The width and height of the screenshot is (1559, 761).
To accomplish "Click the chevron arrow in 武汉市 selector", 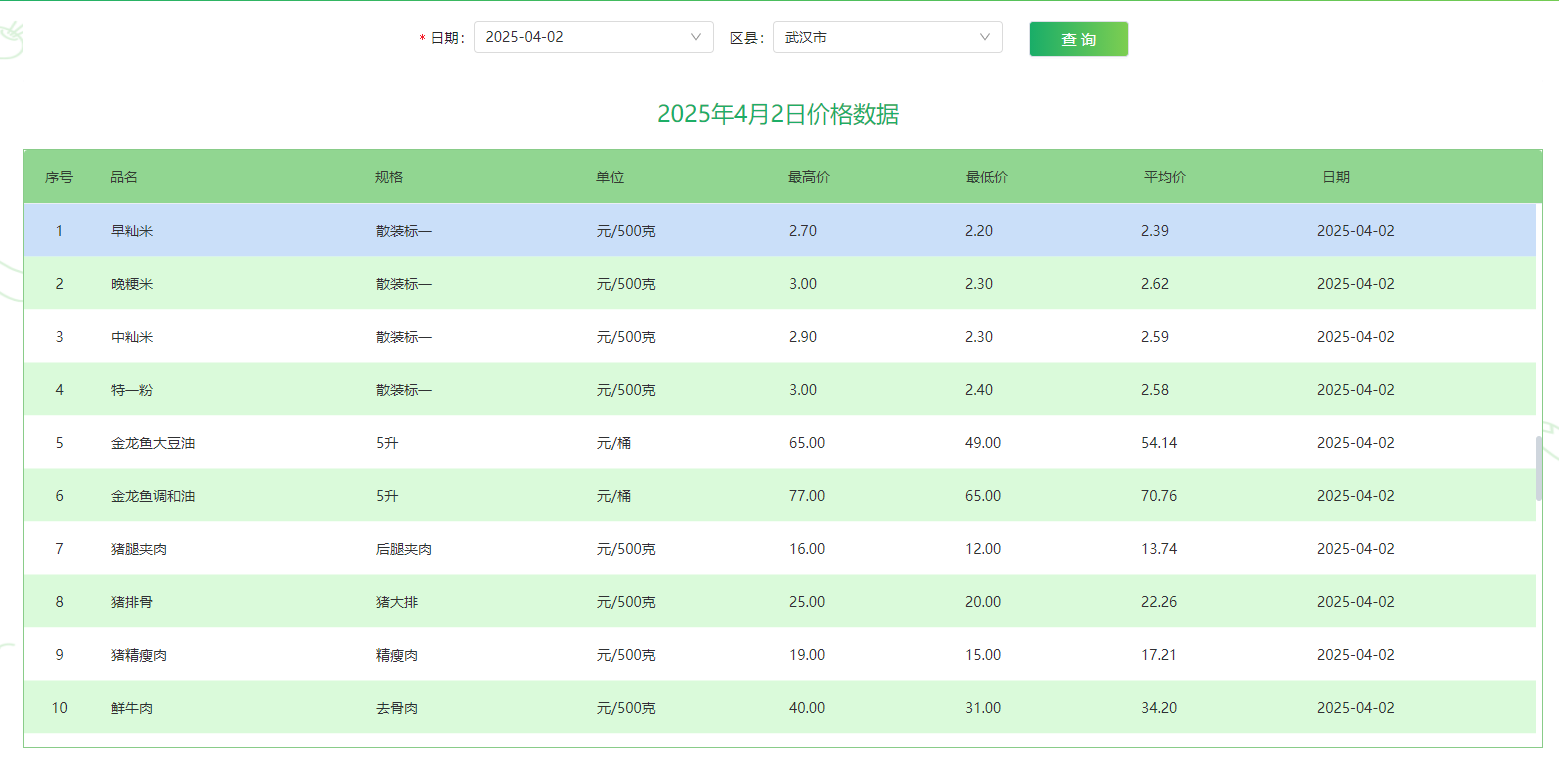I will (x=985, y=37).
